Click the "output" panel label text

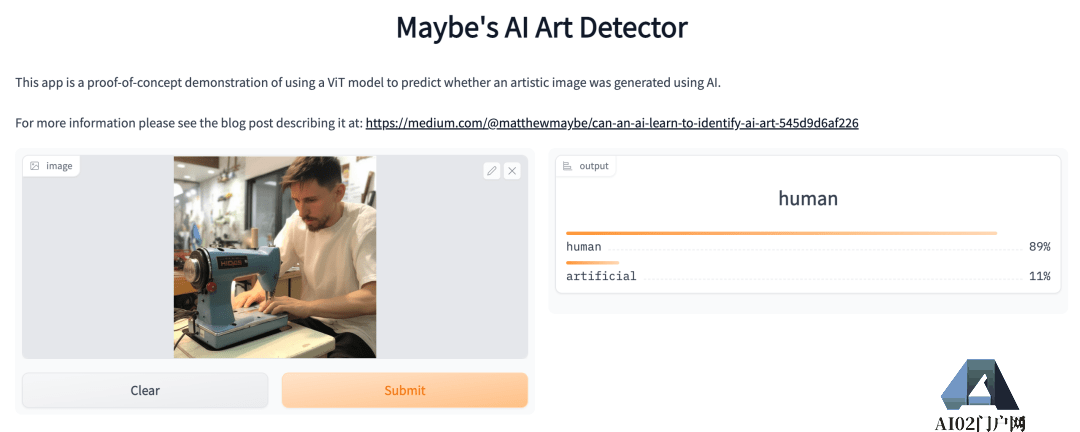coord(594,166)
